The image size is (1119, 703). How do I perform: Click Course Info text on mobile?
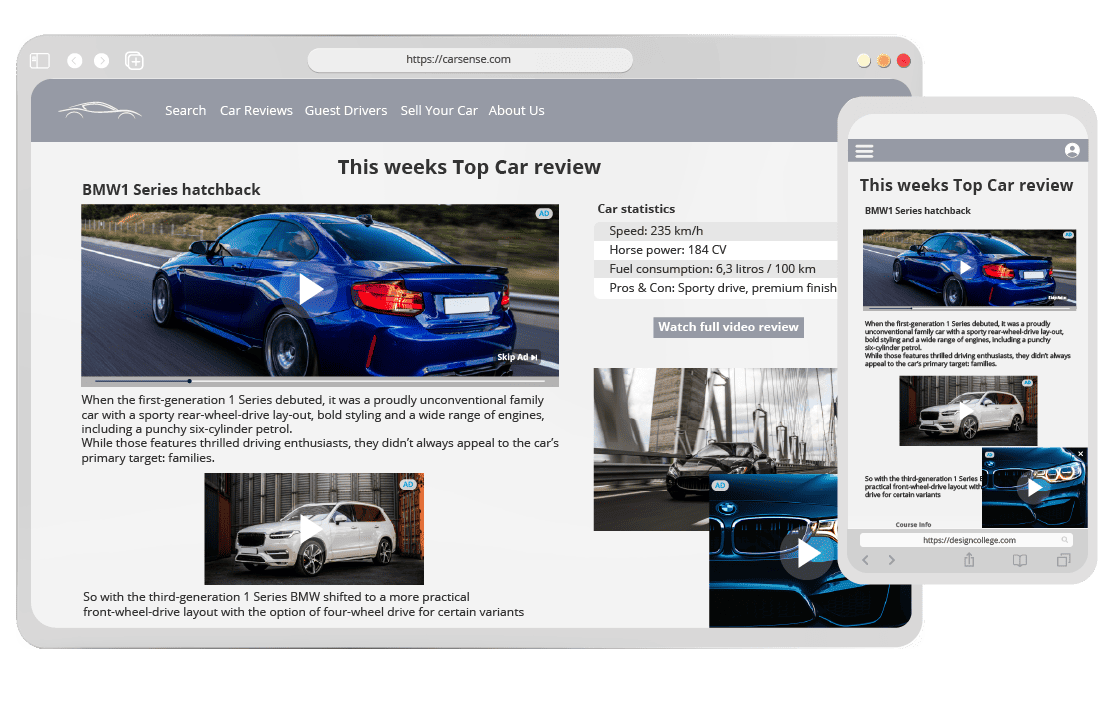point(913,525)
